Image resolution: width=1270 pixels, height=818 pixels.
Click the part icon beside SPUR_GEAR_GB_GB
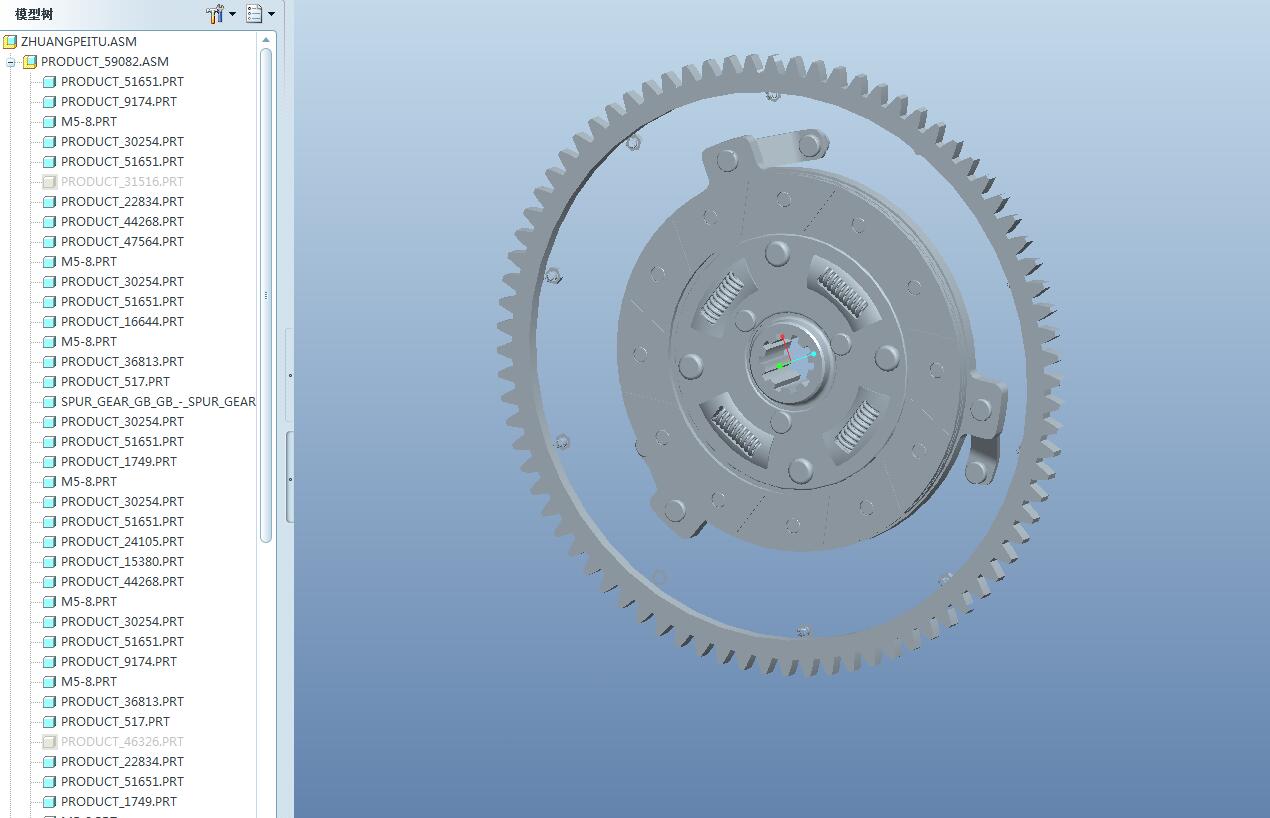(50, 402)
